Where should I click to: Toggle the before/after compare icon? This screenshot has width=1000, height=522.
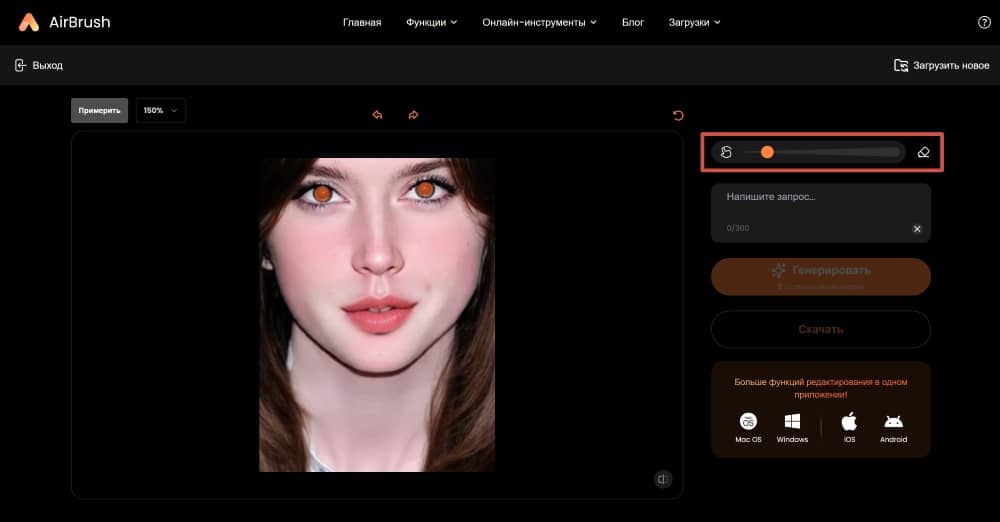pyautogui.click(x=663, y=479)
